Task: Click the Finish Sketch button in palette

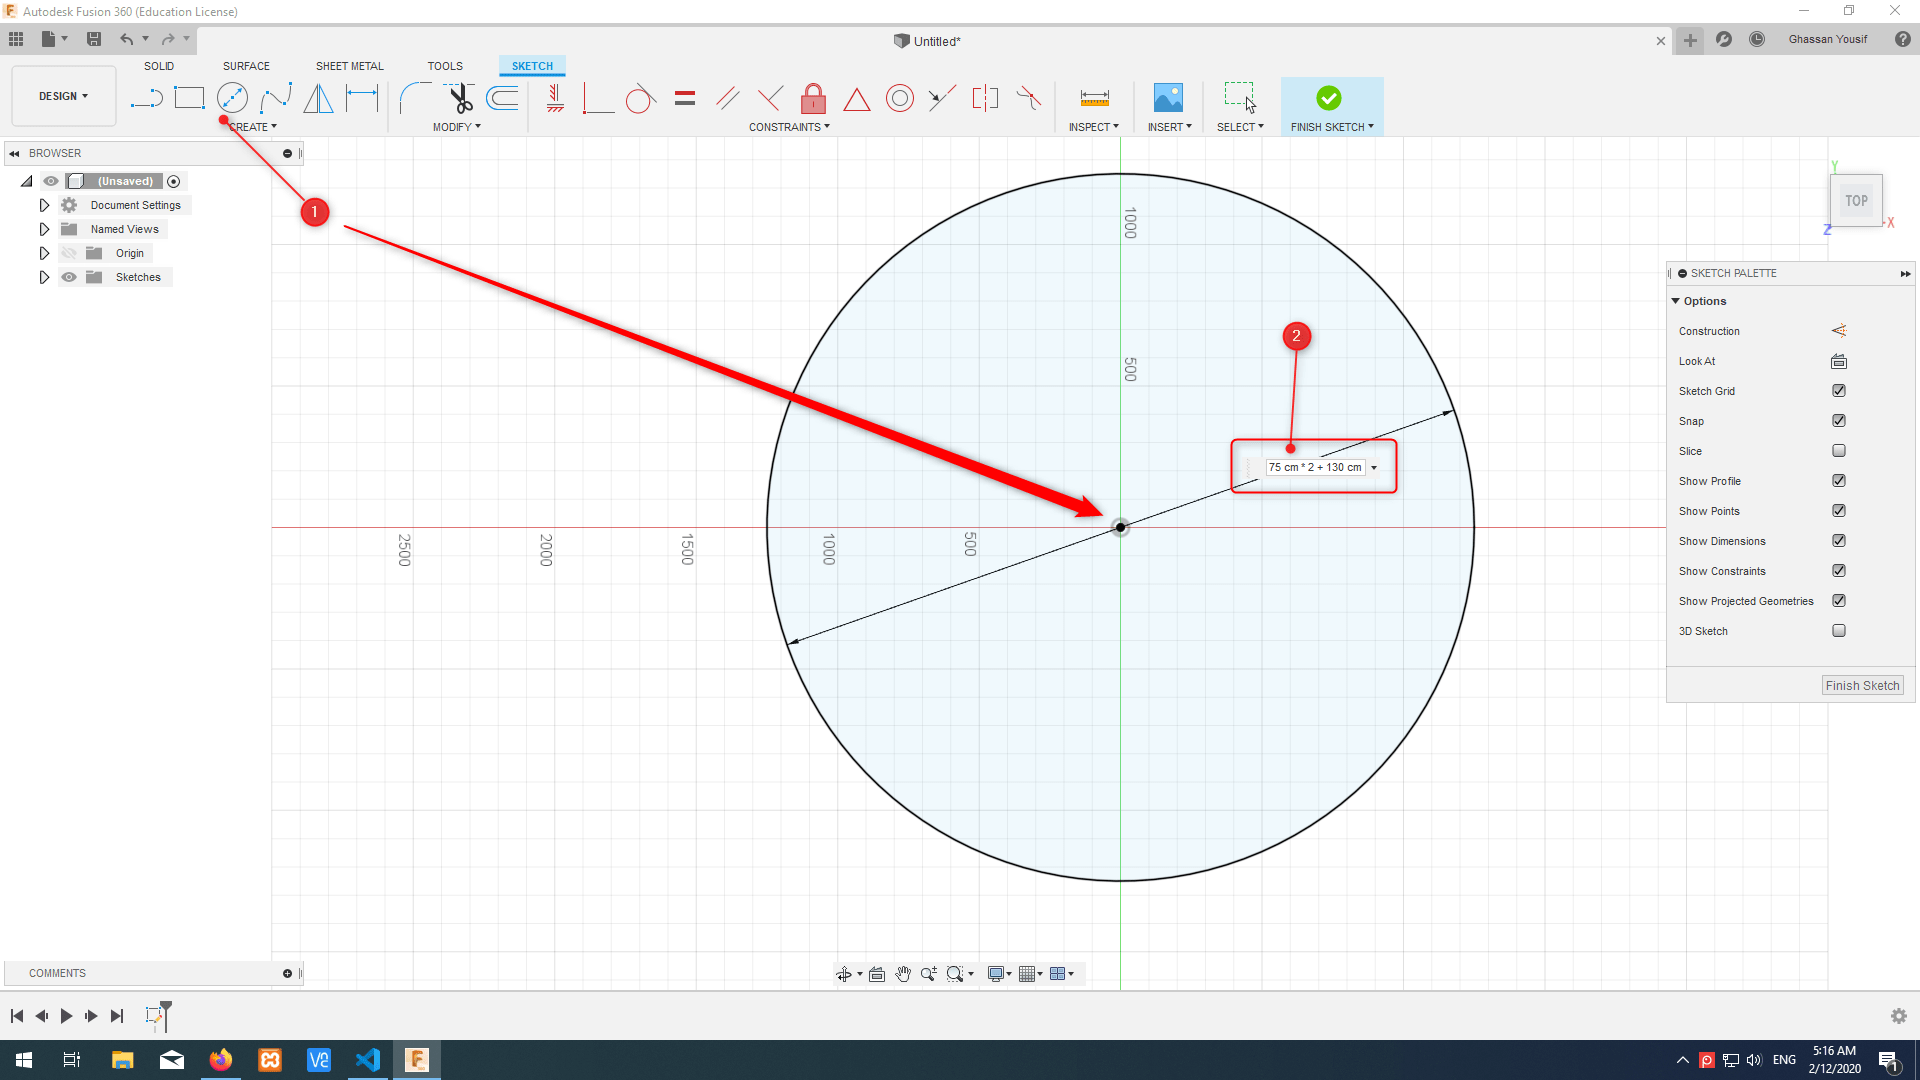Action: coord(1862,686)
